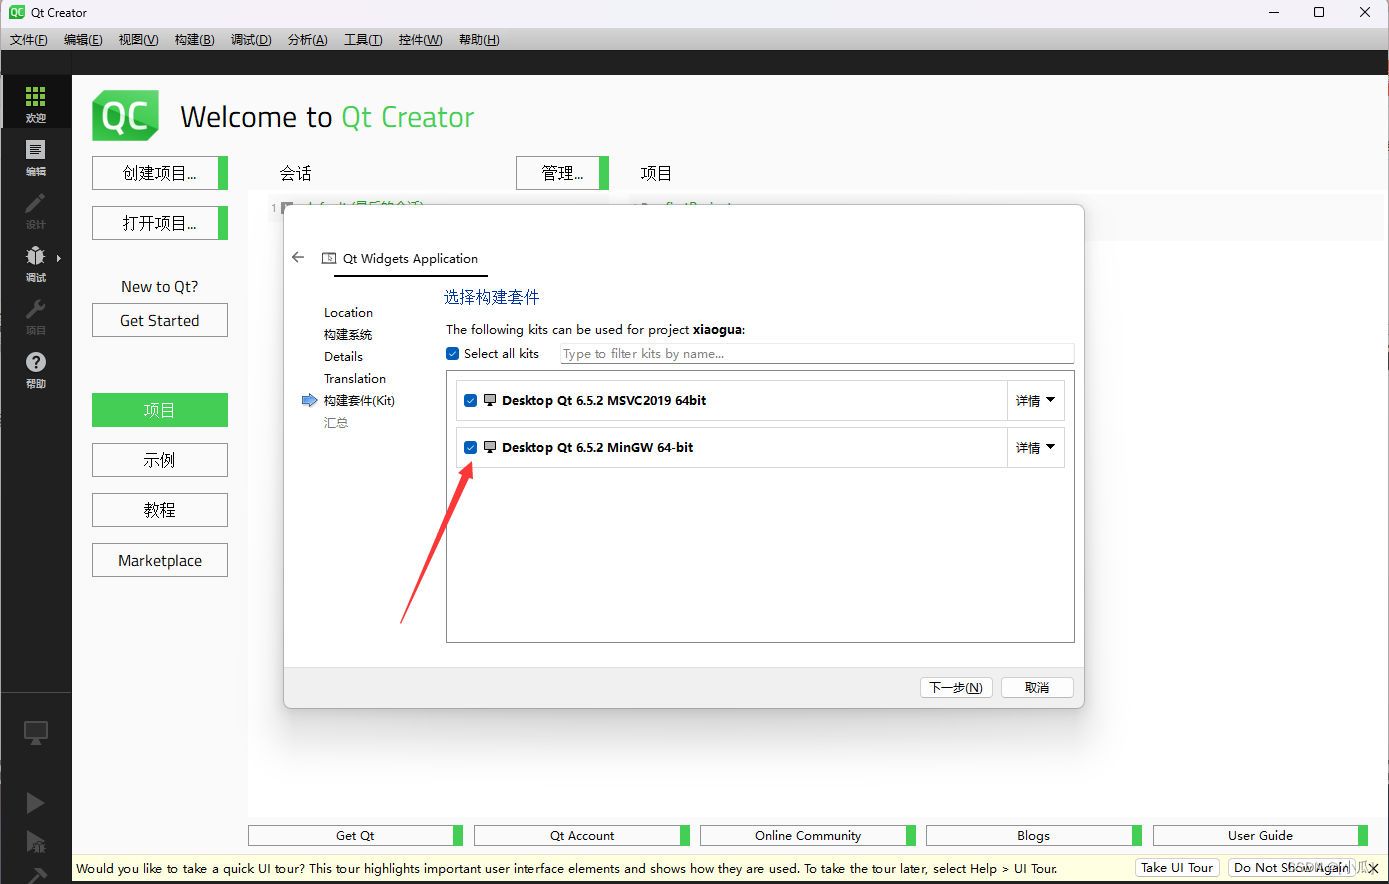The width and height of the screenshot is (1389, 884).
Task: Click the kit selector monitor icon
Action: point(35,733)
